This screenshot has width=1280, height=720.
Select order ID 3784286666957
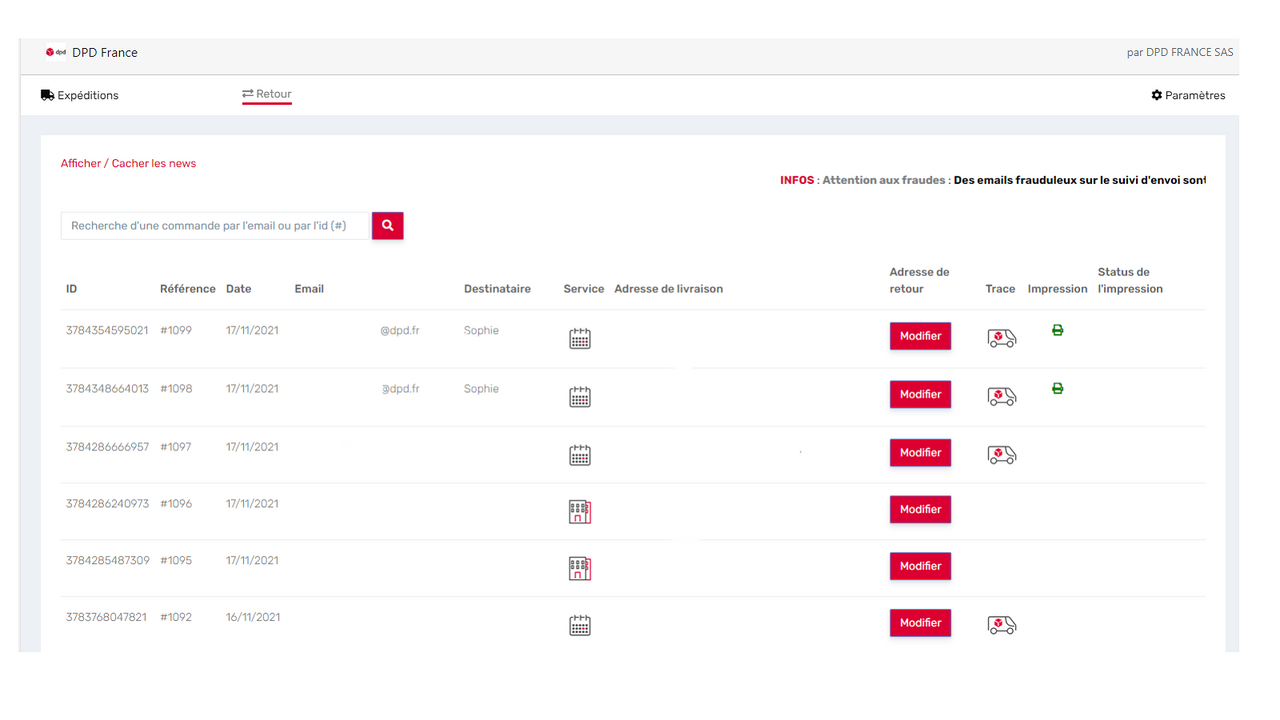point(107,447)
